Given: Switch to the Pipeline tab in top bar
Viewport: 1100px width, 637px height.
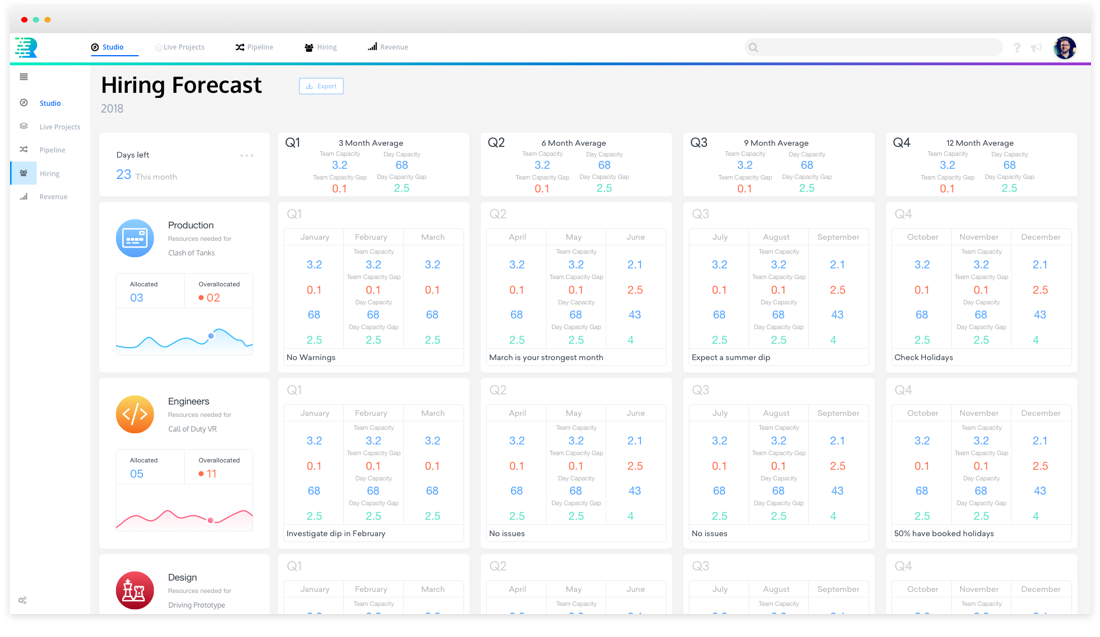Looking at the screenshot, I should [x=254, y=47].
